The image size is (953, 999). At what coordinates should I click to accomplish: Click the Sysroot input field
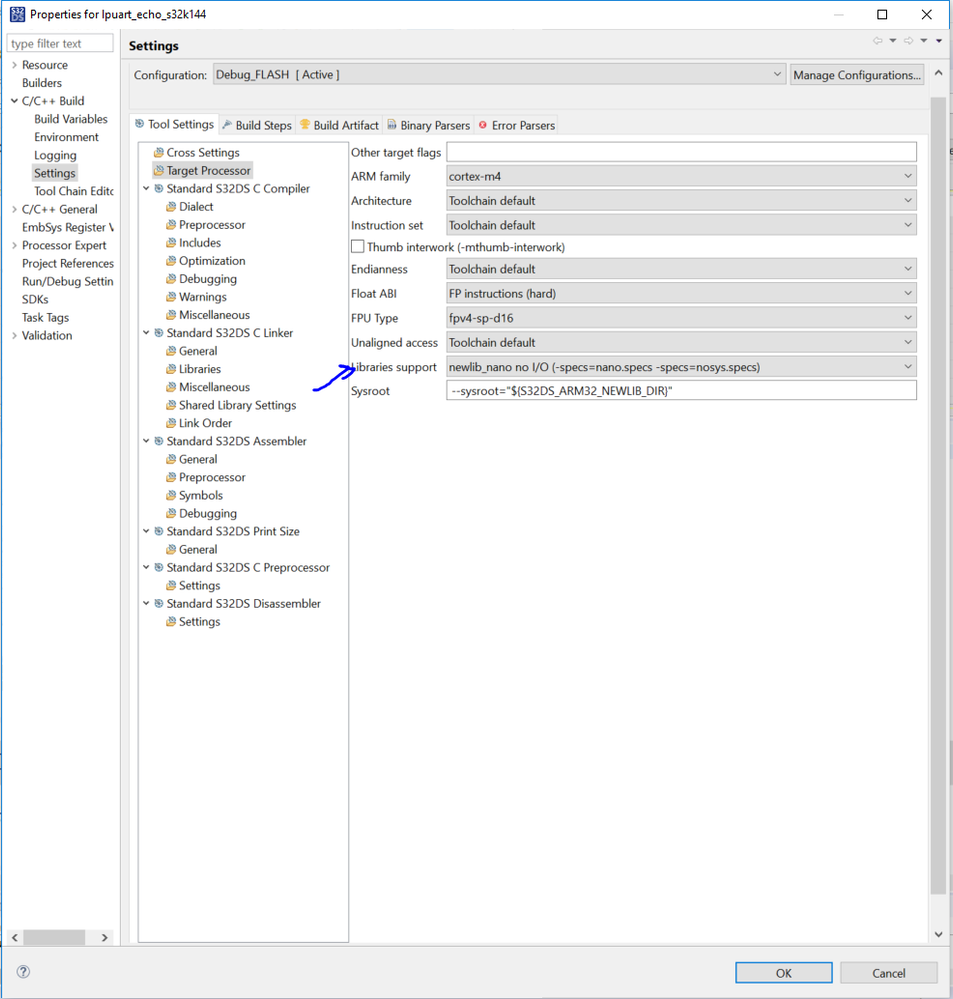pyautogui.click(x=681, y=391)
